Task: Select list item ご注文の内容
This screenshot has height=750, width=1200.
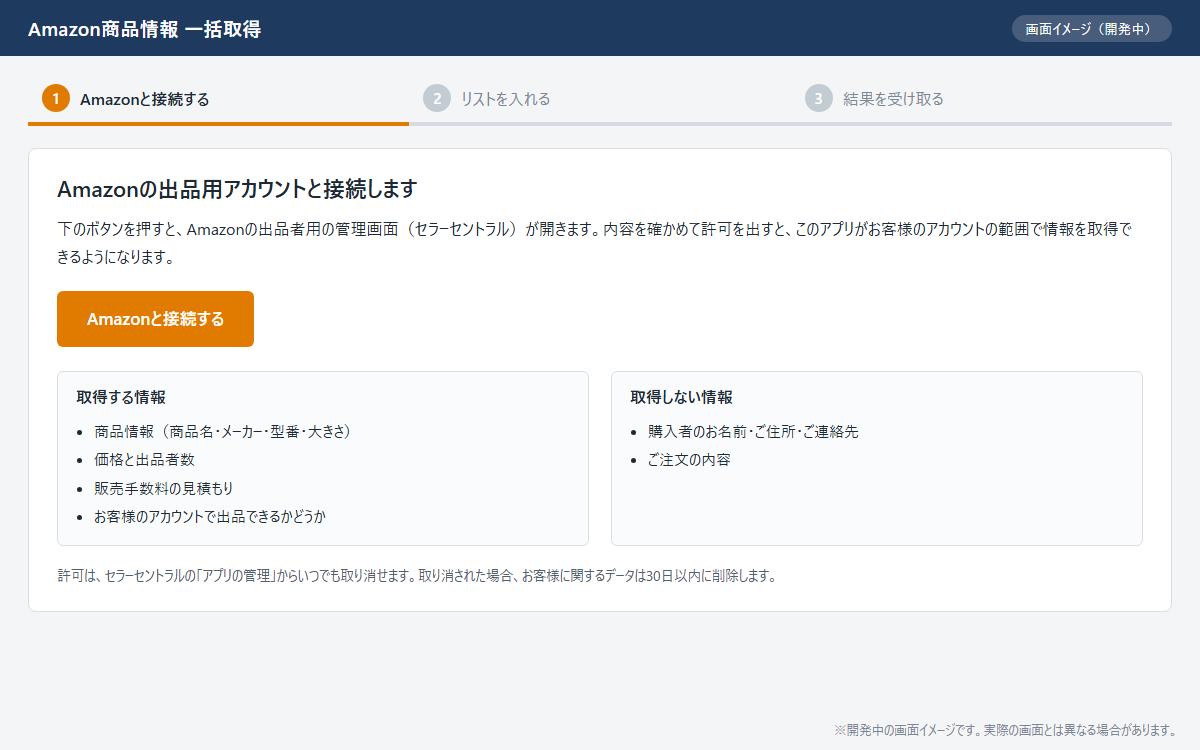Action: [x=689, y=460]
